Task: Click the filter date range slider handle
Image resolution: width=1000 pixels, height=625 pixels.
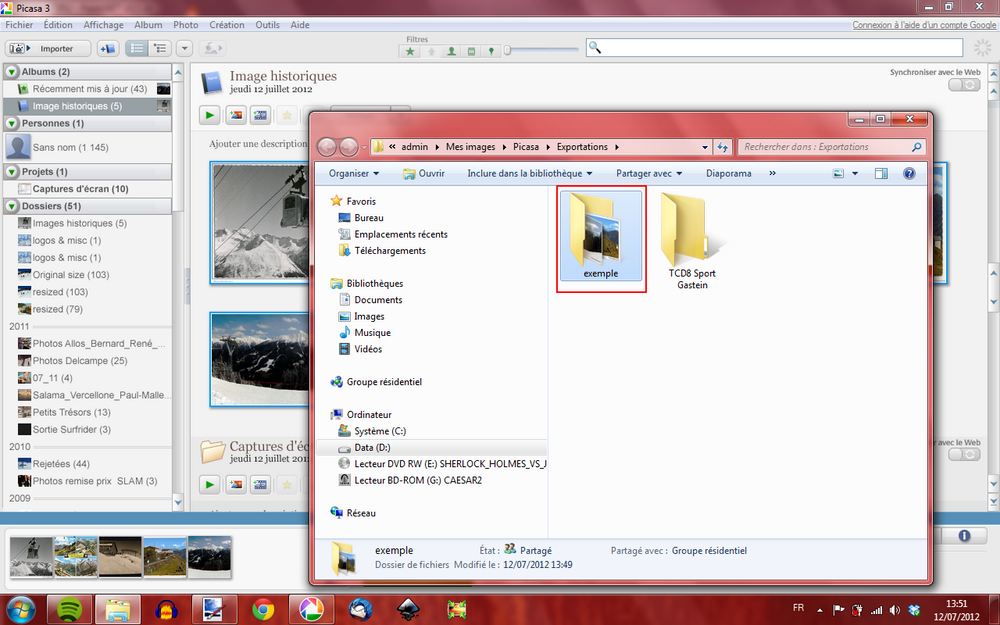Action: tap(508, 50)
